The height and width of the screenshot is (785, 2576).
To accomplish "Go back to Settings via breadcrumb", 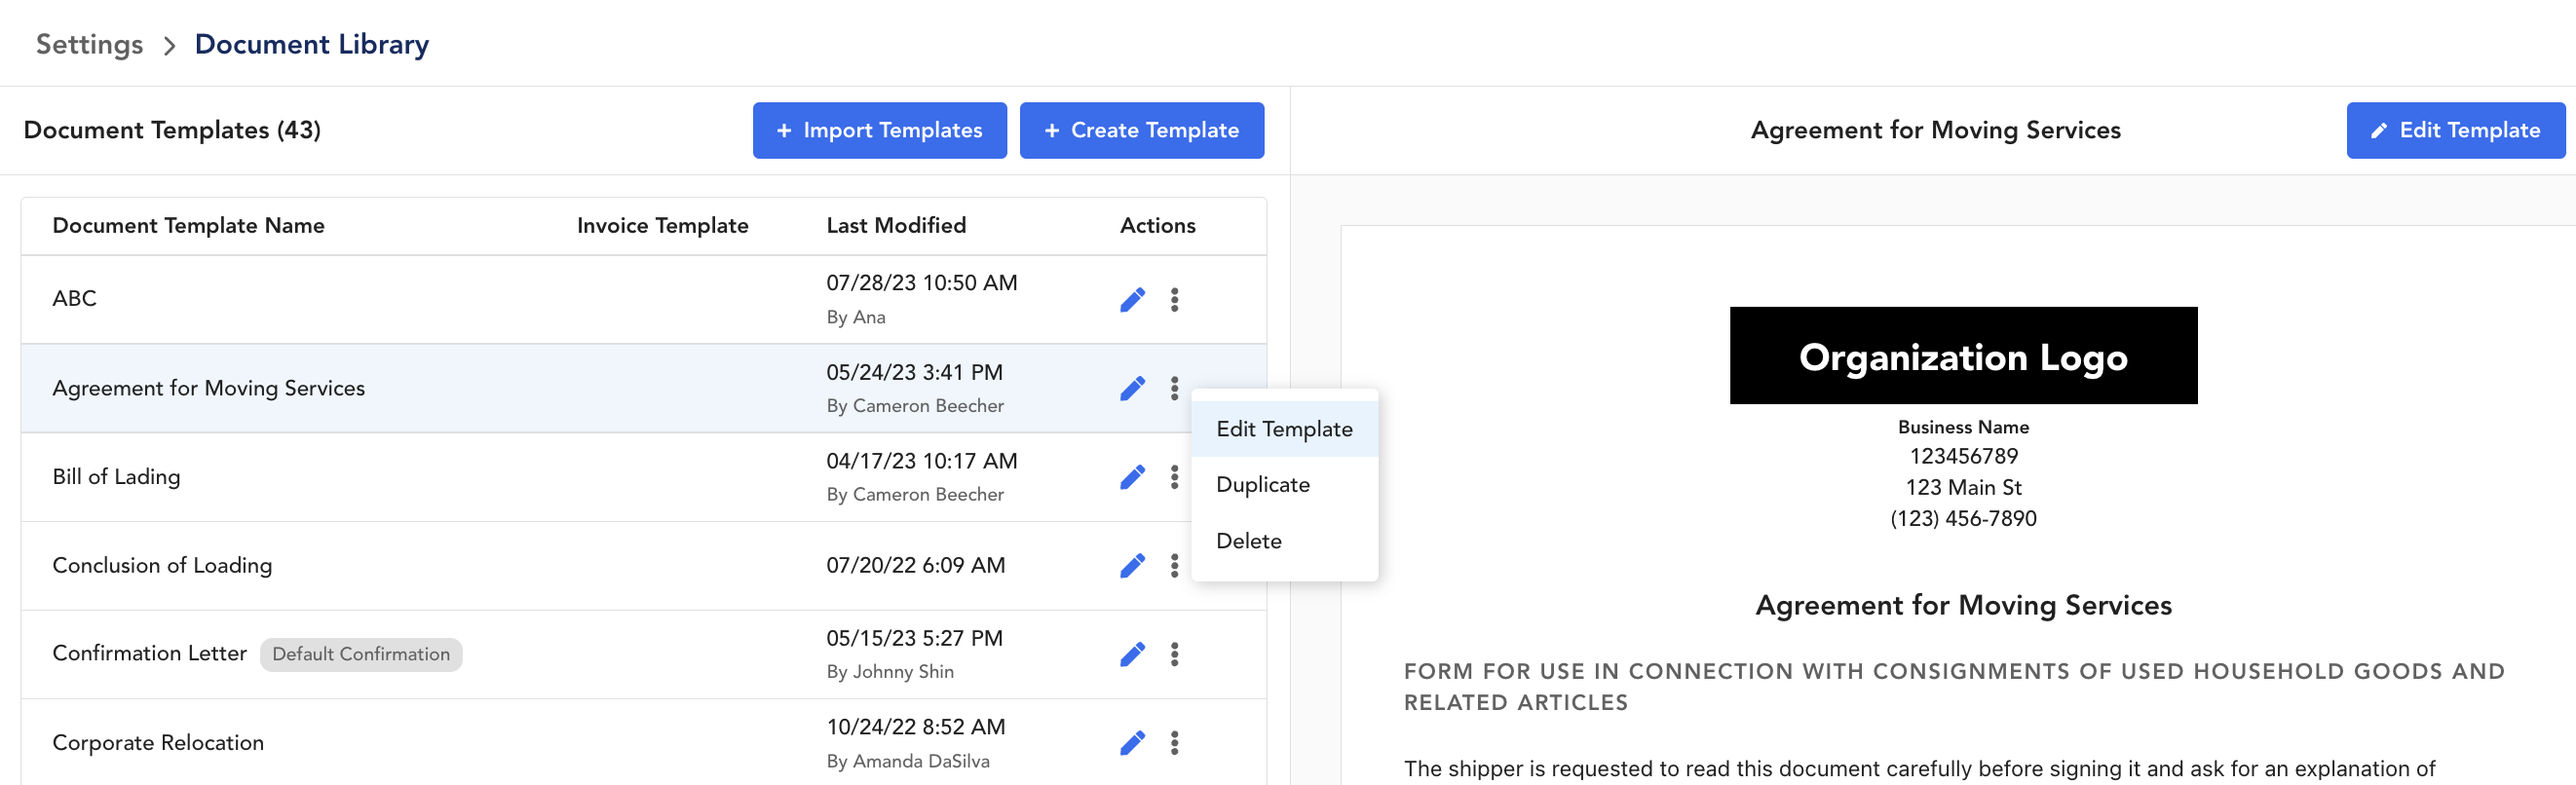I will [89, 45].
